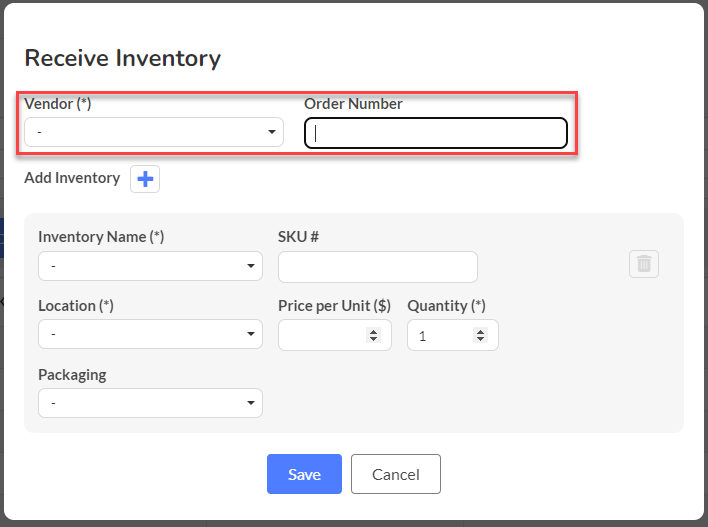This screenshot has width=708, height=527.
Task: Increment Quantity using the up arrow
Action: click(480, 331)
